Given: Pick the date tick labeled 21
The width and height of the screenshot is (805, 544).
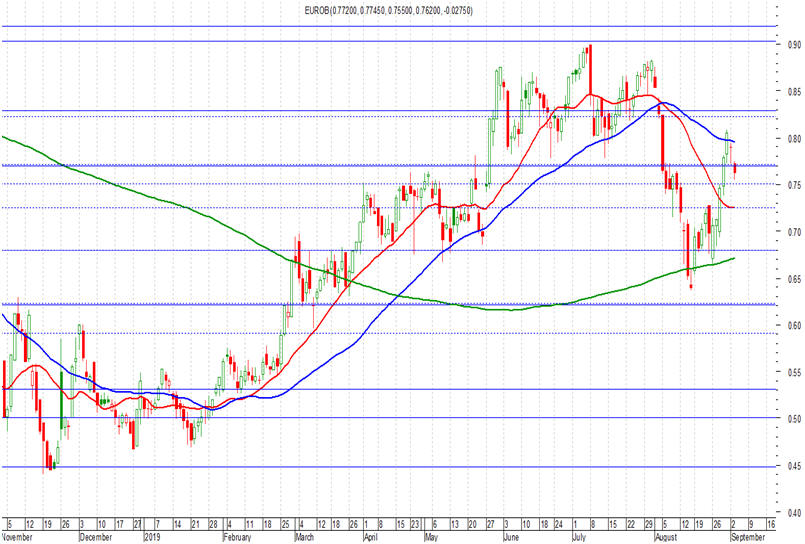Looking at the screenshot, I should 195,524.
